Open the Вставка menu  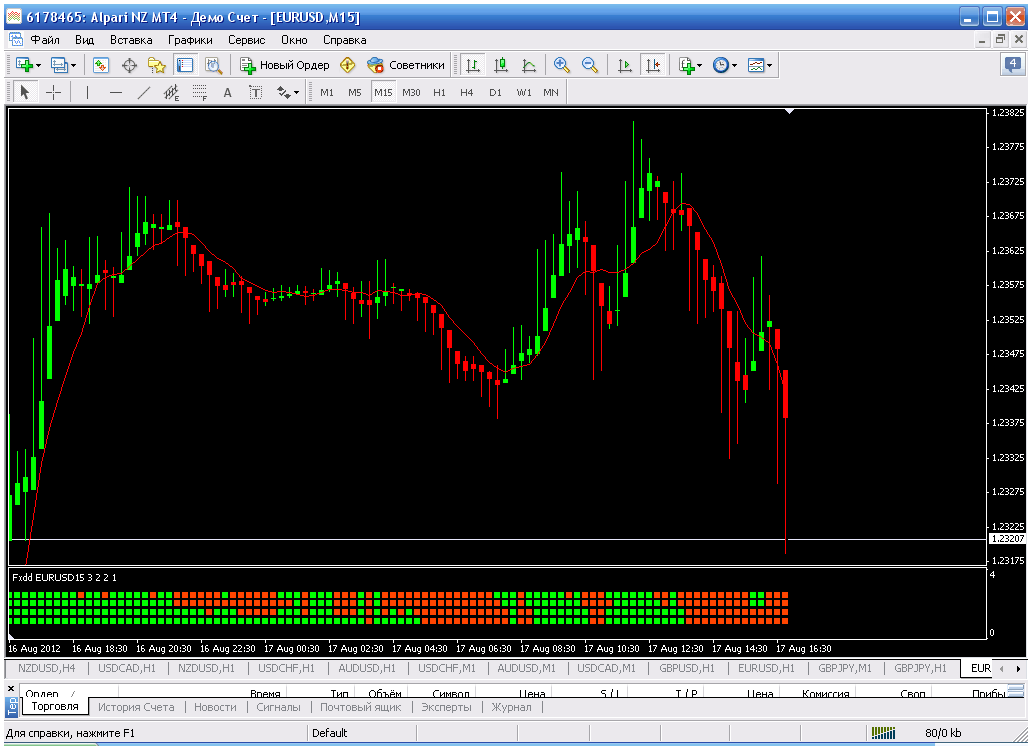[131, 40]
